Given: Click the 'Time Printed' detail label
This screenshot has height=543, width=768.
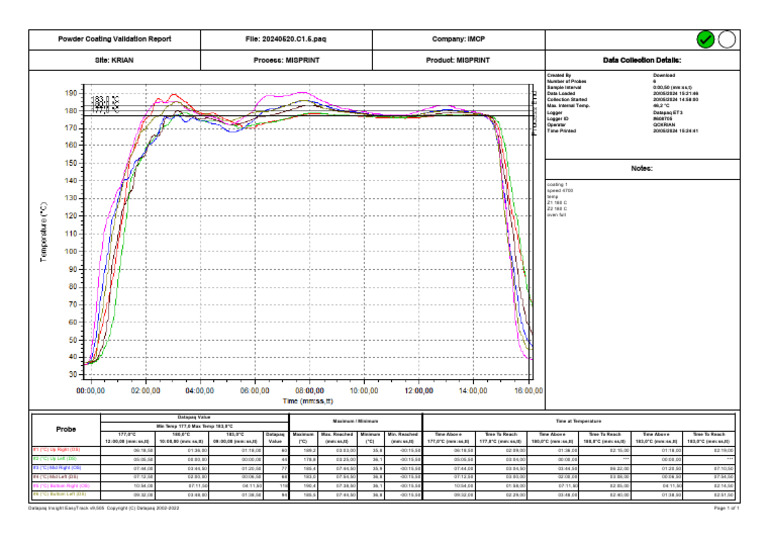Looking at the screenshot, I should tap(561, 131).
